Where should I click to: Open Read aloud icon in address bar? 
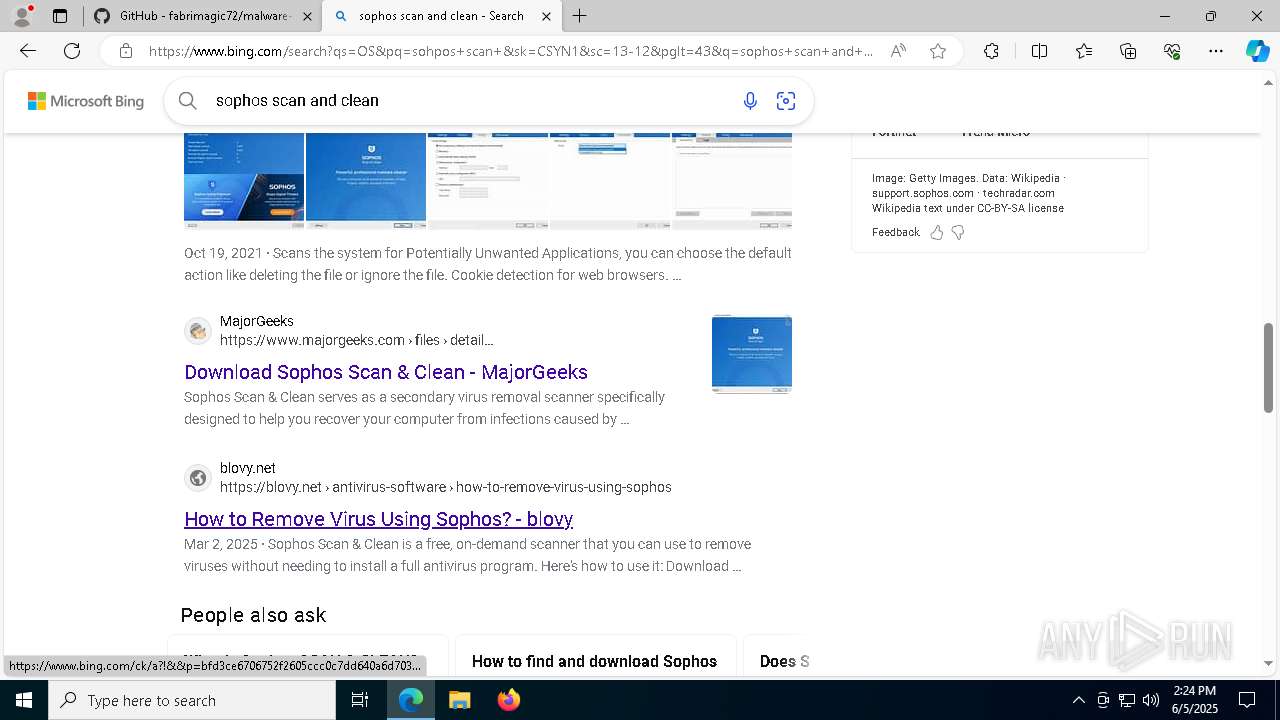coord(898,51)
